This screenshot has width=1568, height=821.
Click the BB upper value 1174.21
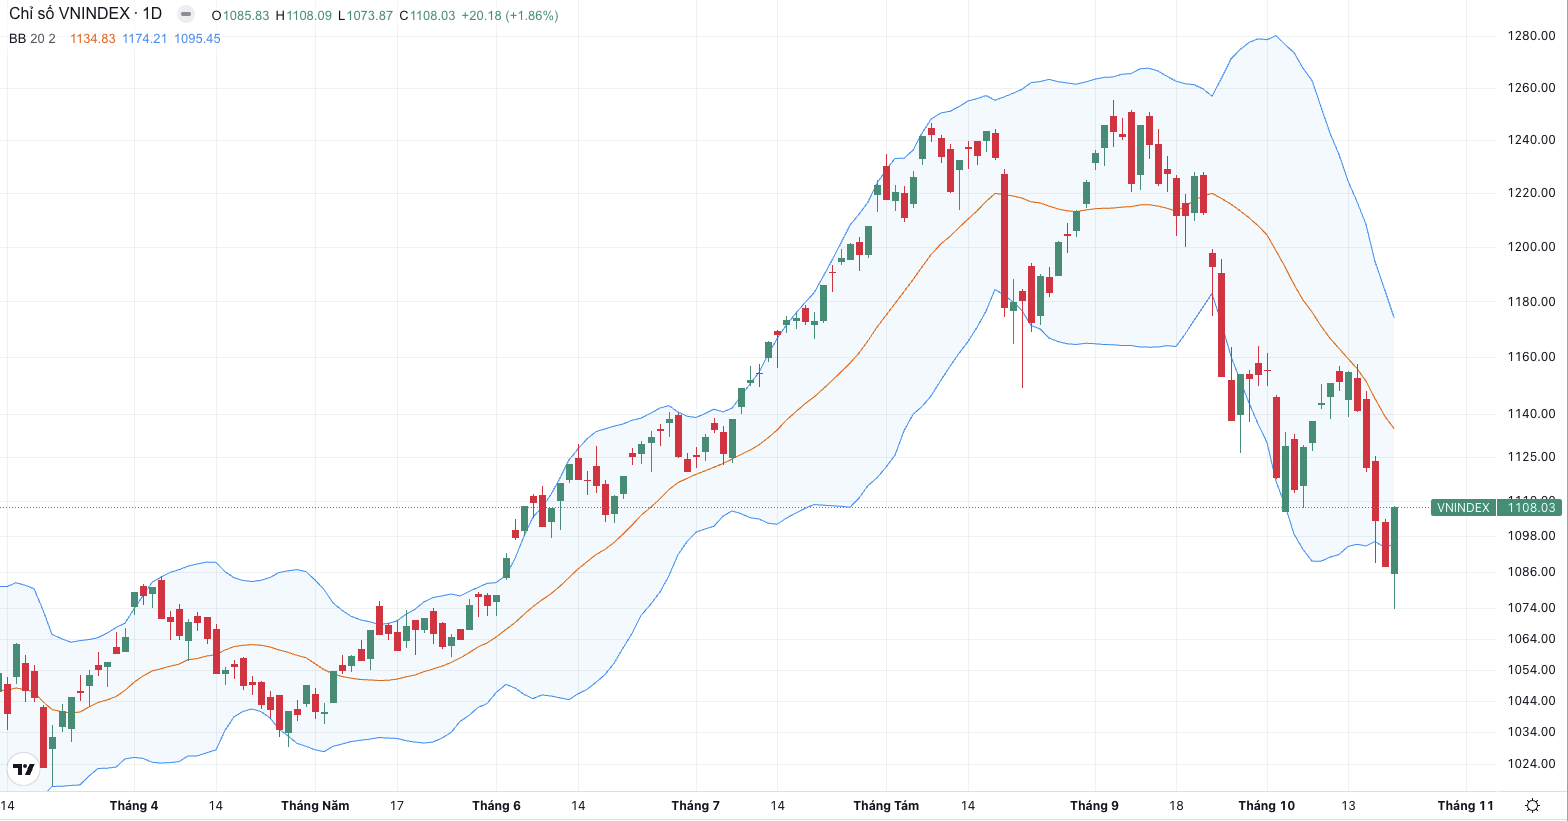click(145, 39)
